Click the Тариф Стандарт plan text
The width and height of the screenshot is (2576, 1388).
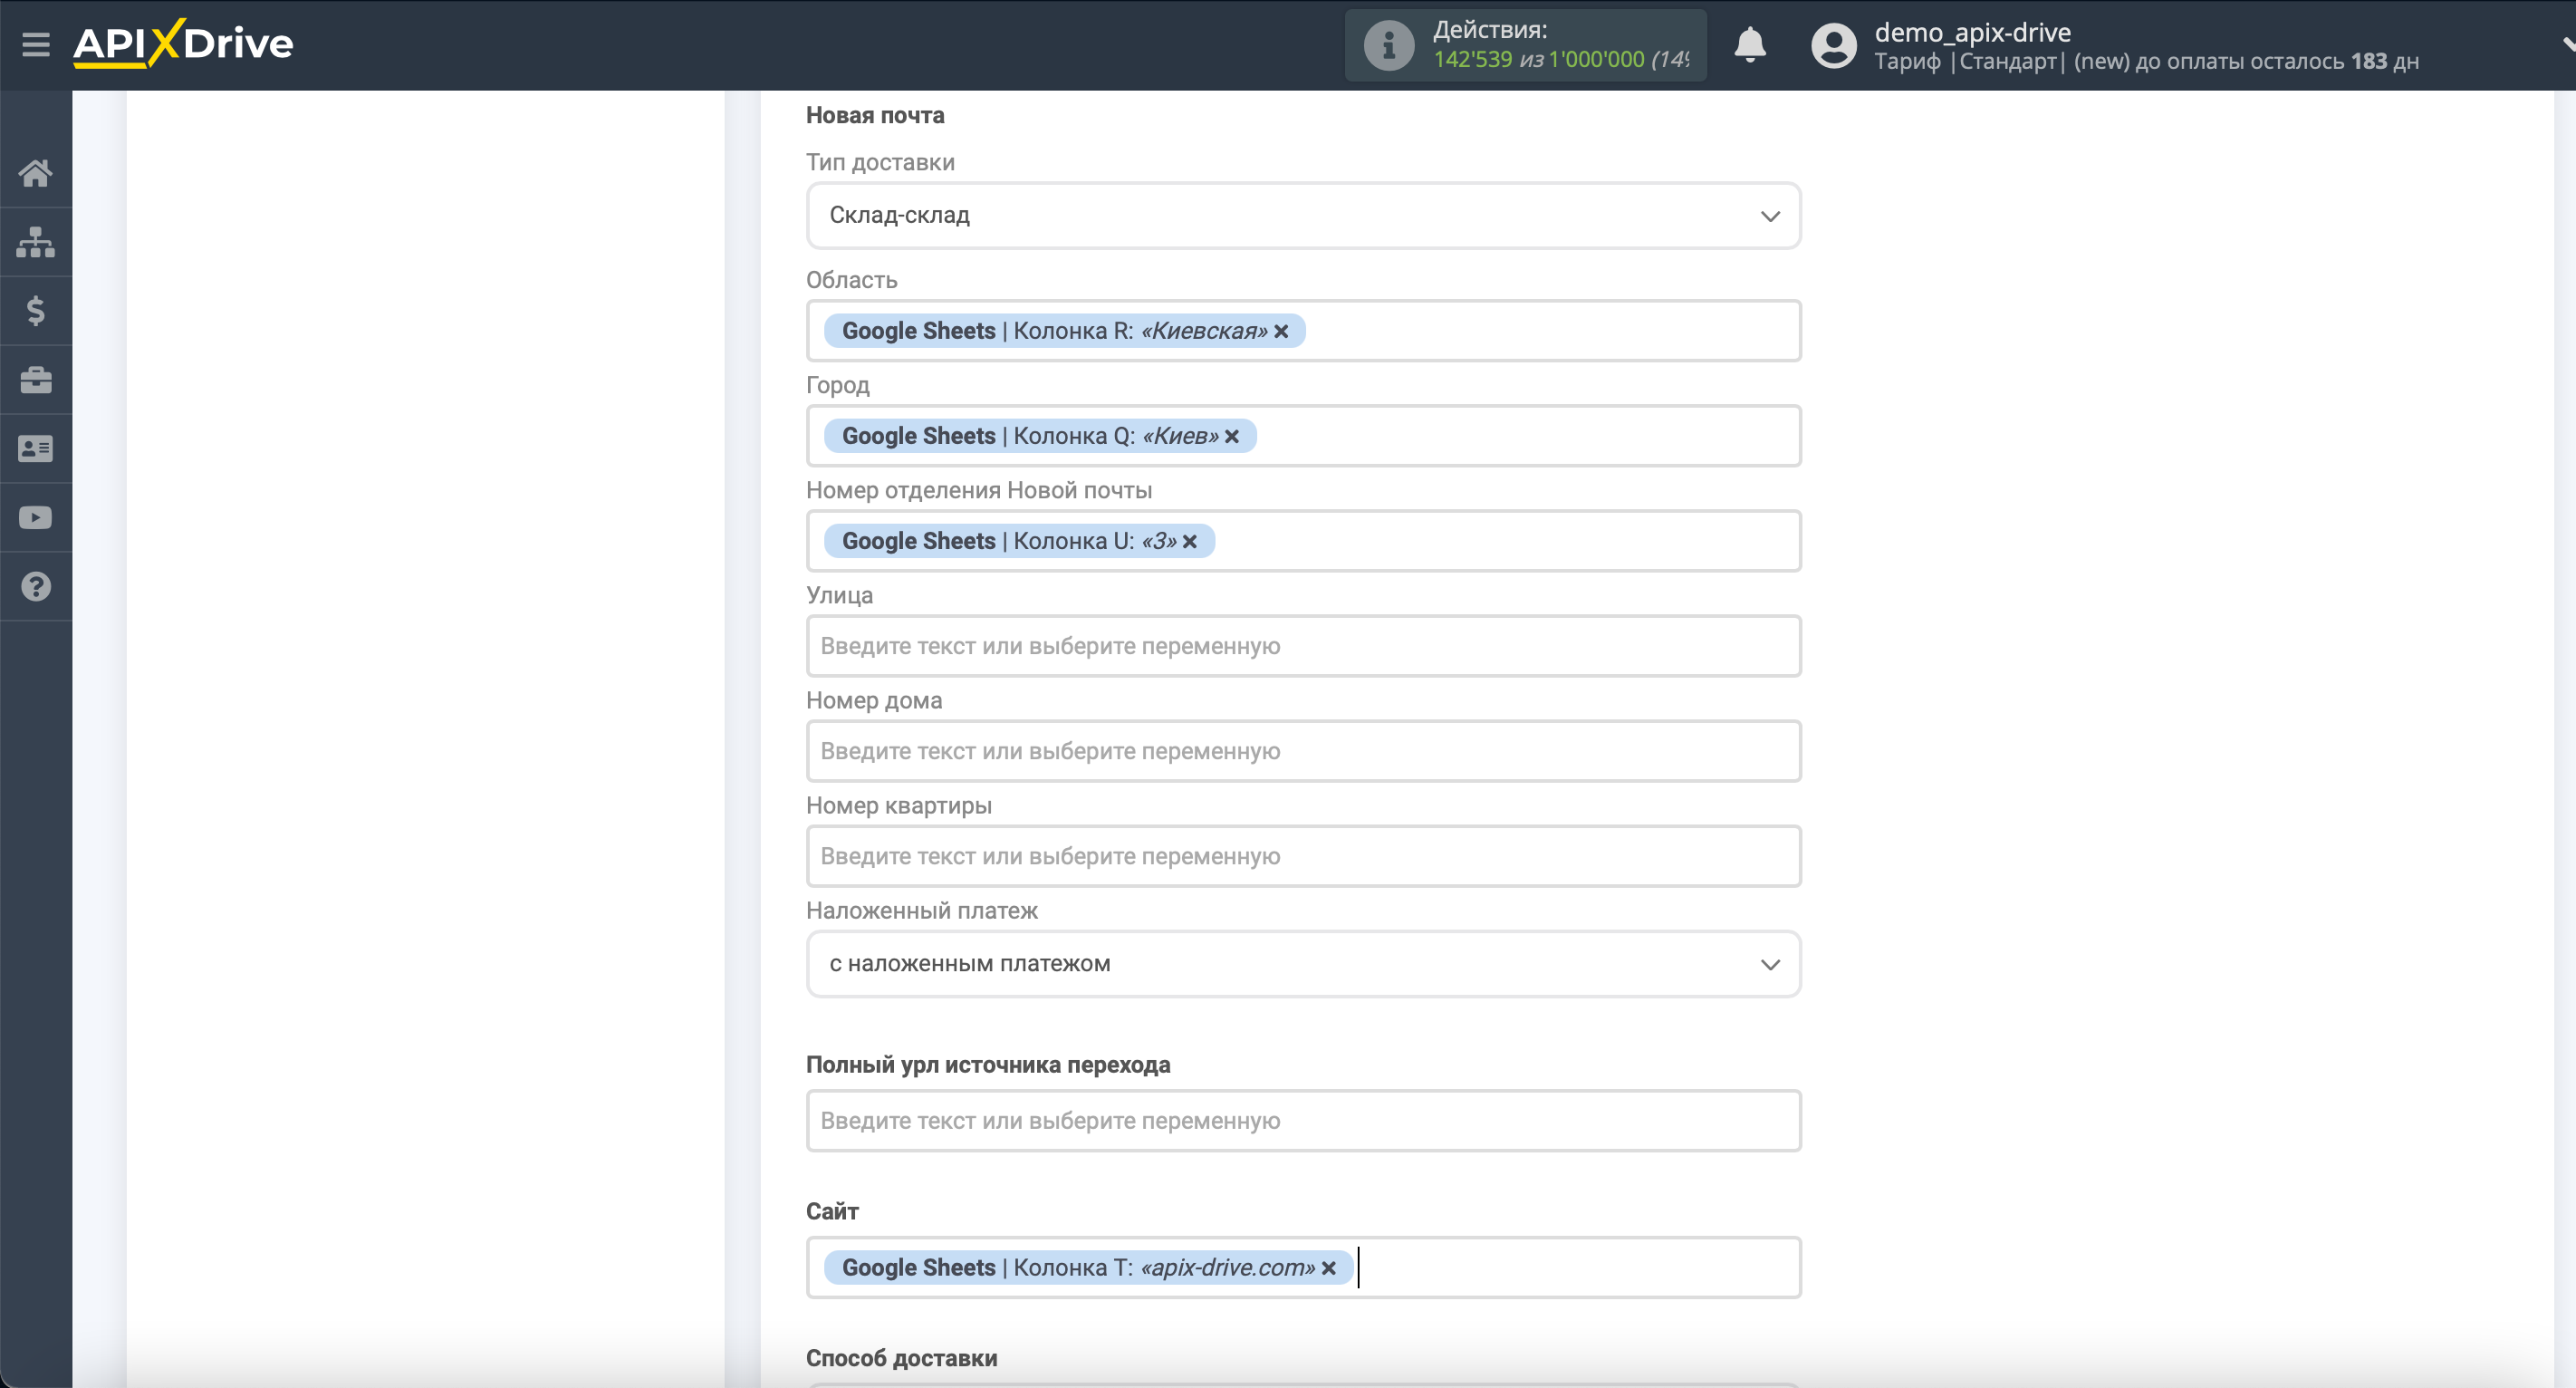[2146, 61]
